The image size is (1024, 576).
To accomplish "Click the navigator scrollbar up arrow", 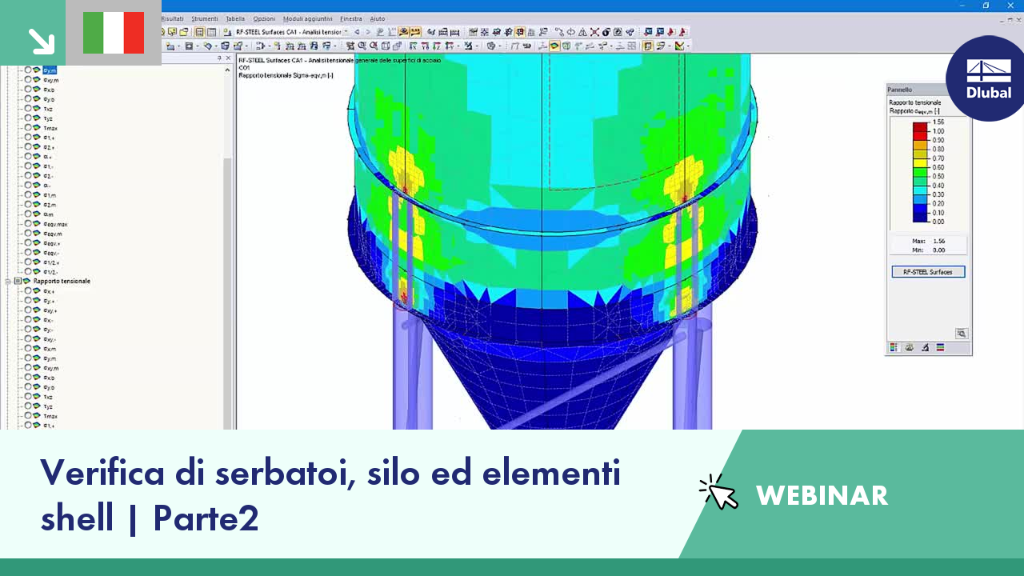I will [x=227, y=69].
